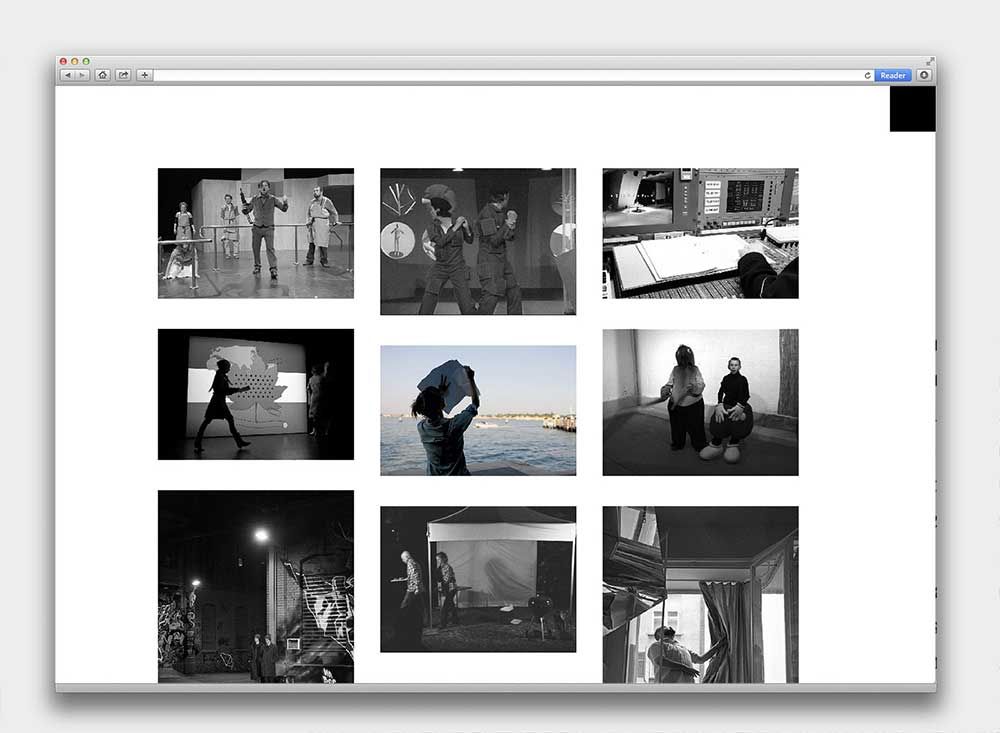Open the home page via house icon
The height and width of the screenshot is (733, 1000).
point(102,75)
